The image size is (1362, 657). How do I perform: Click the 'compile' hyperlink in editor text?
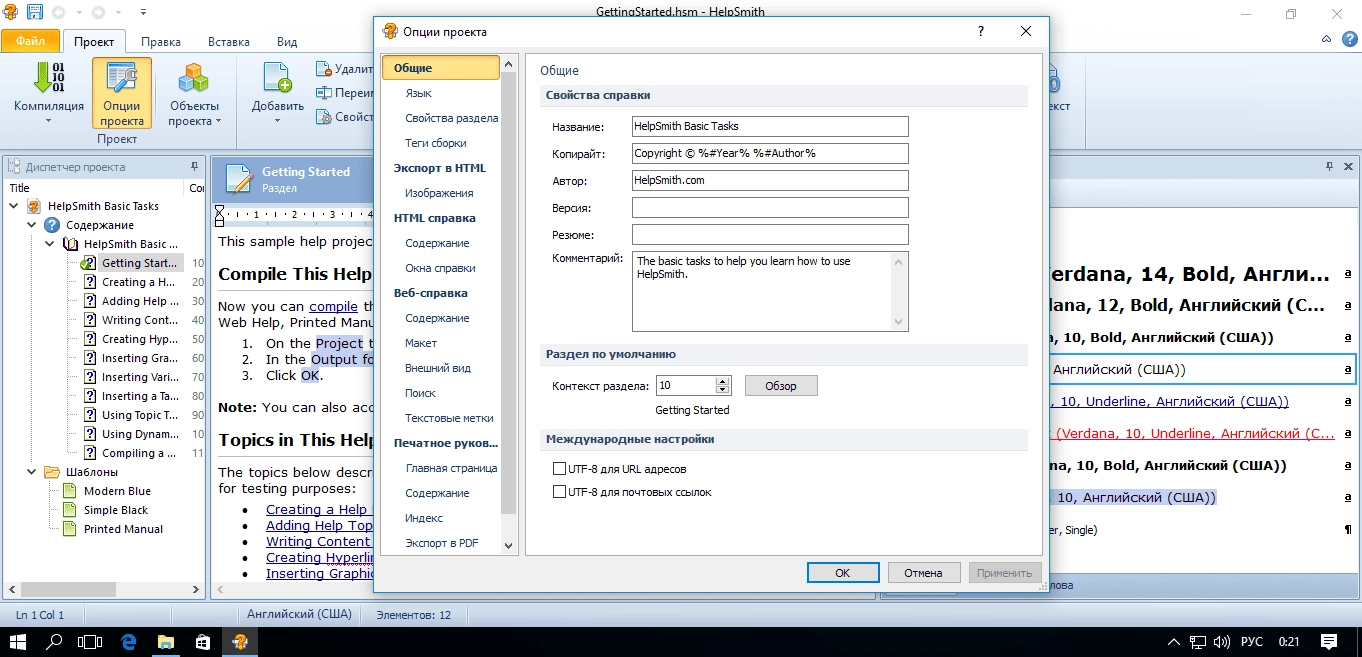click(x=334, y=307)
